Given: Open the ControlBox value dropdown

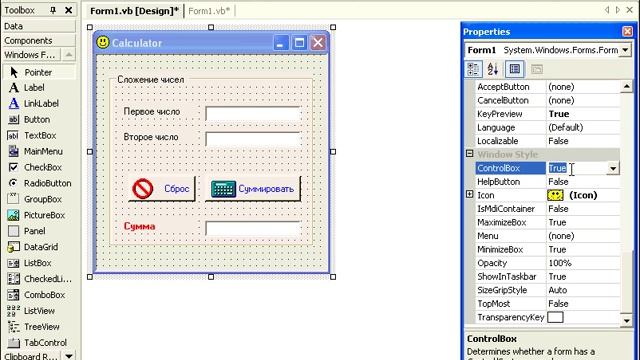Looking at the screenshot, I should click(x=613, y=168).
